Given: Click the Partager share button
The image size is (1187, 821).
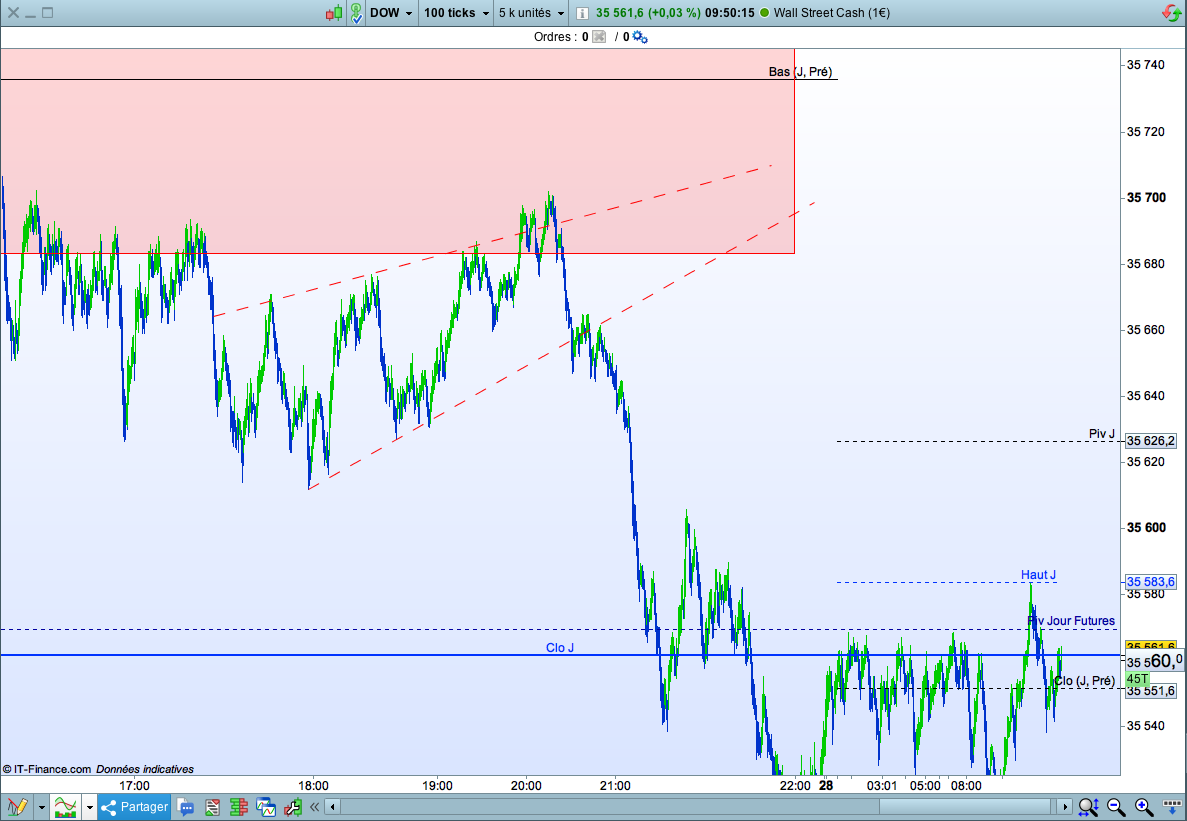Looking at the screenshot, I should [134, 807].
